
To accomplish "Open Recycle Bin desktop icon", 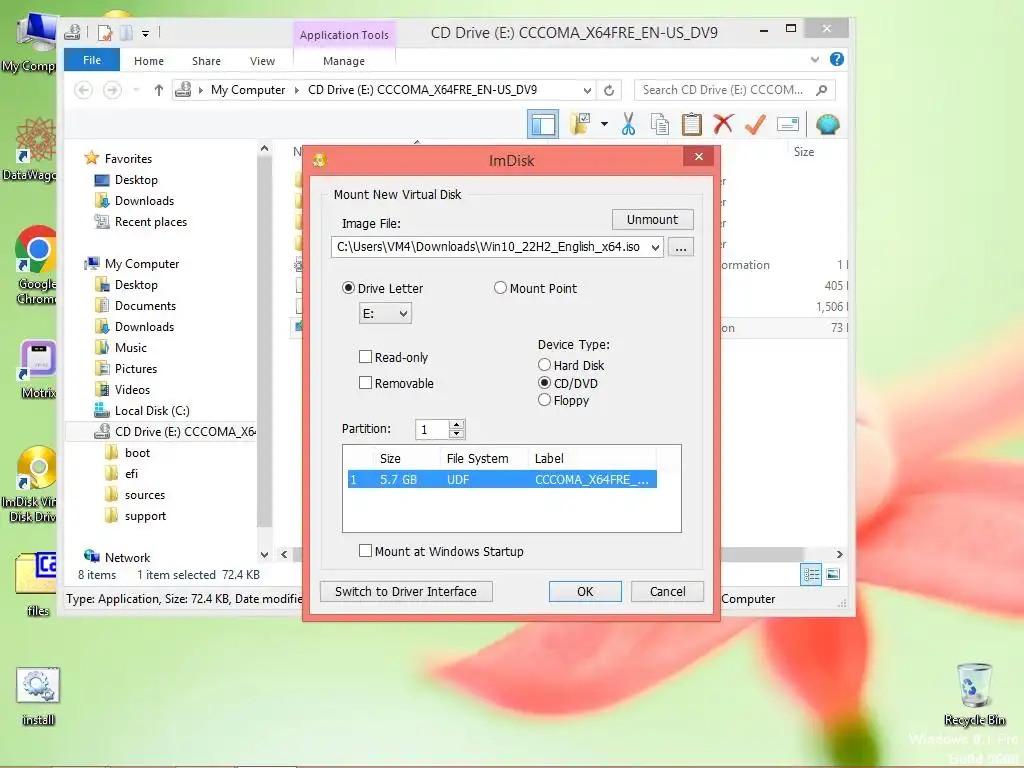I will click(x=974, y=695).
